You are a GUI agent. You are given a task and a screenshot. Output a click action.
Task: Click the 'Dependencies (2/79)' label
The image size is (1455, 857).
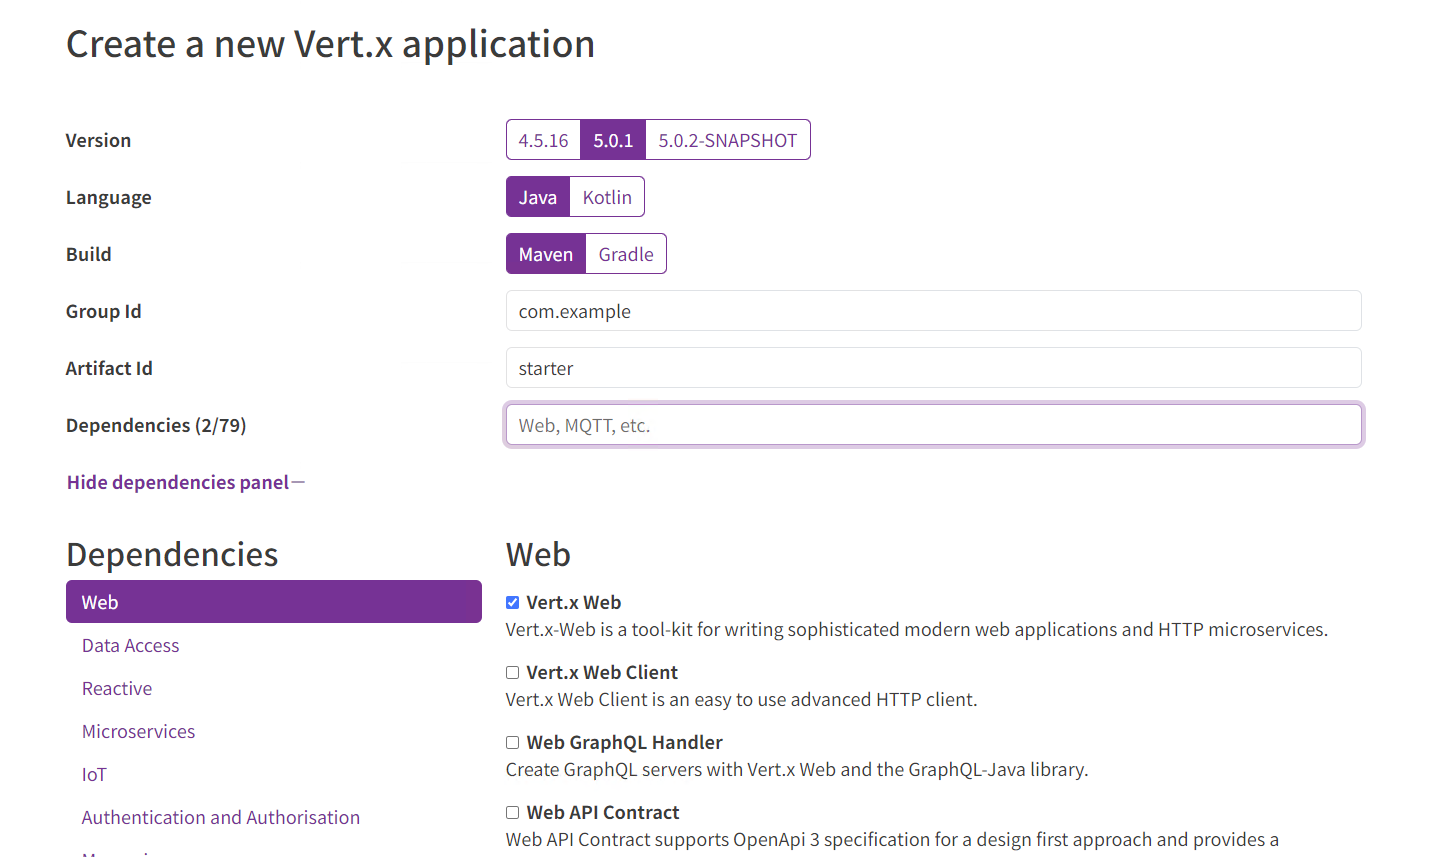pyautogui.click(x=156, y=425)
